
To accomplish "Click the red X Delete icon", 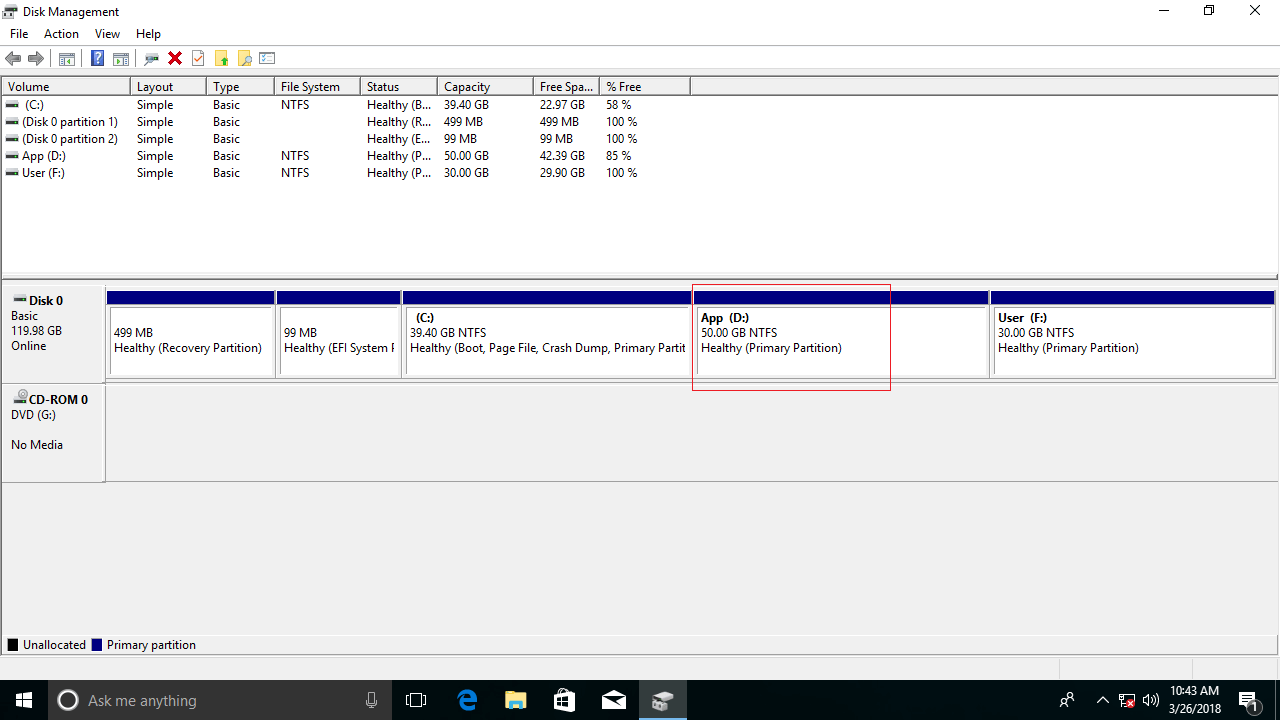I will 175,59.
